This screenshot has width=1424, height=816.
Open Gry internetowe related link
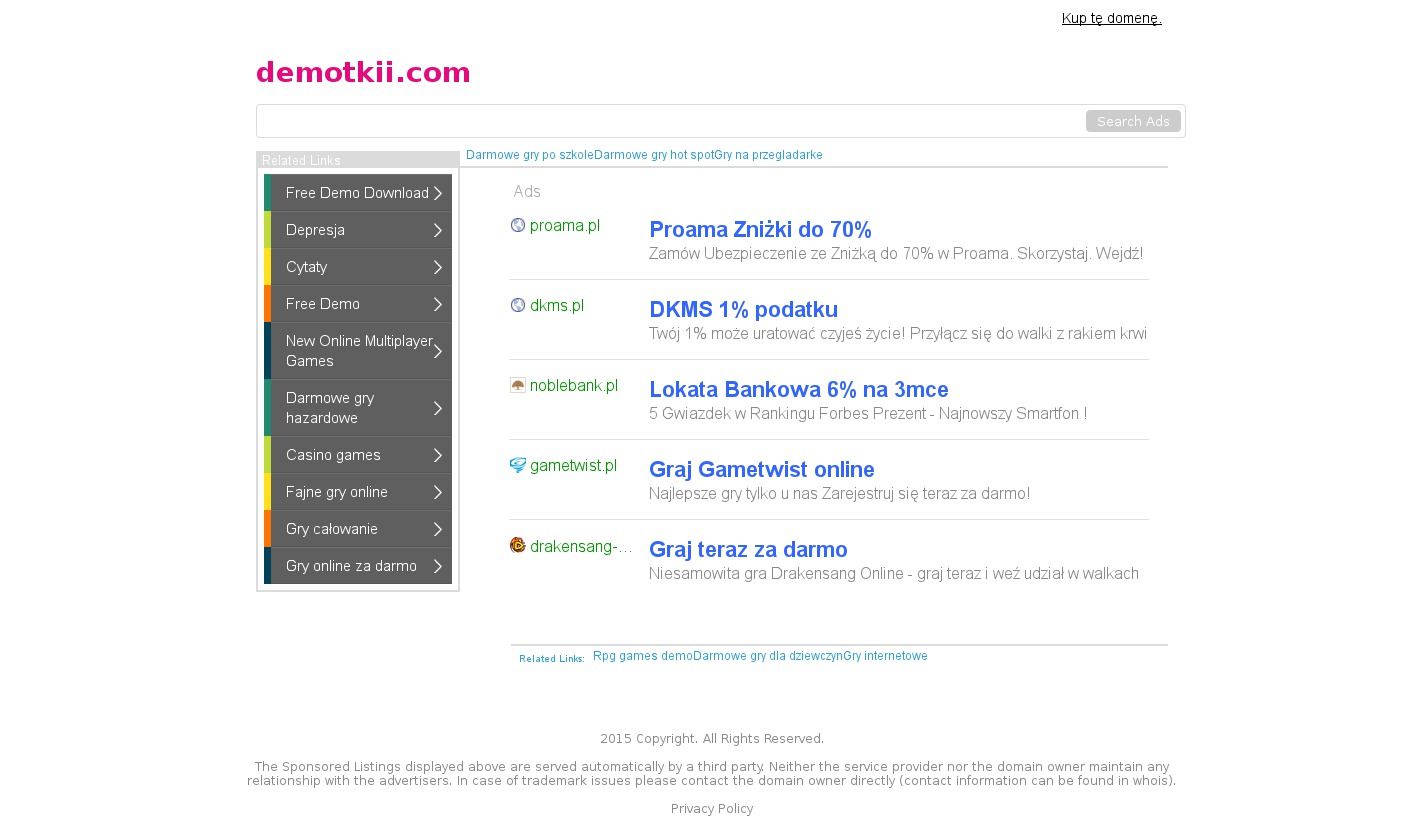click(885, 656)
